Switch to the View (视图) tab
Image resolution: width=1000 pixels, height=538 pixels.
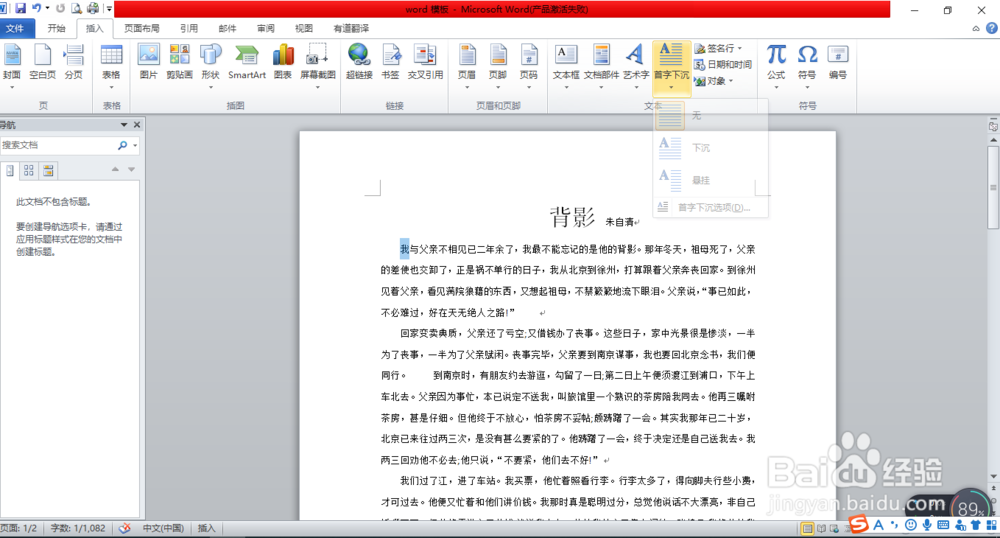(304, 28)
